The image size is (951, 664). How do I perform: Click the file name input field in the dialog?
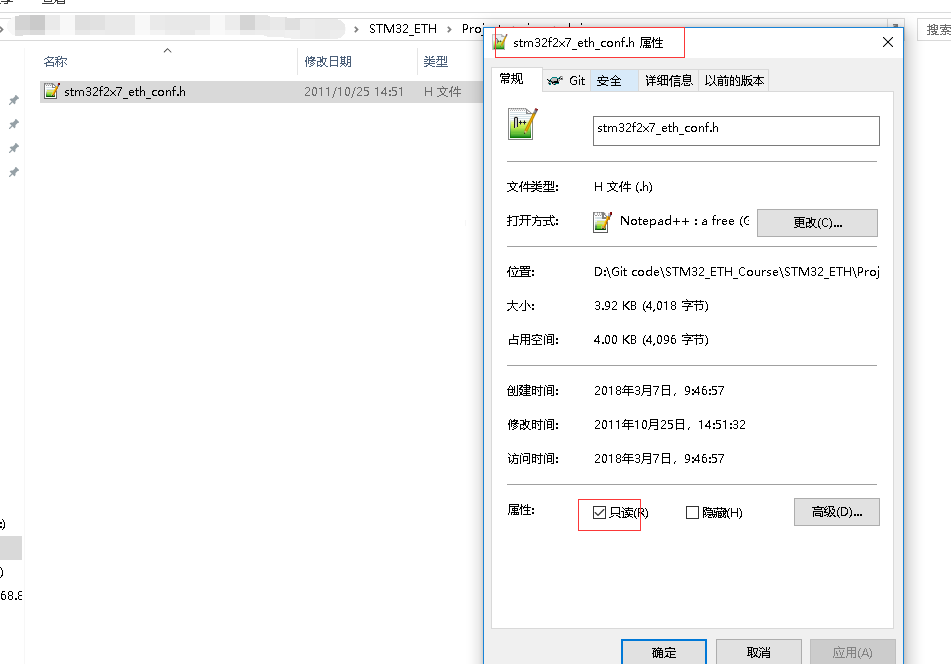pos(735,130)
